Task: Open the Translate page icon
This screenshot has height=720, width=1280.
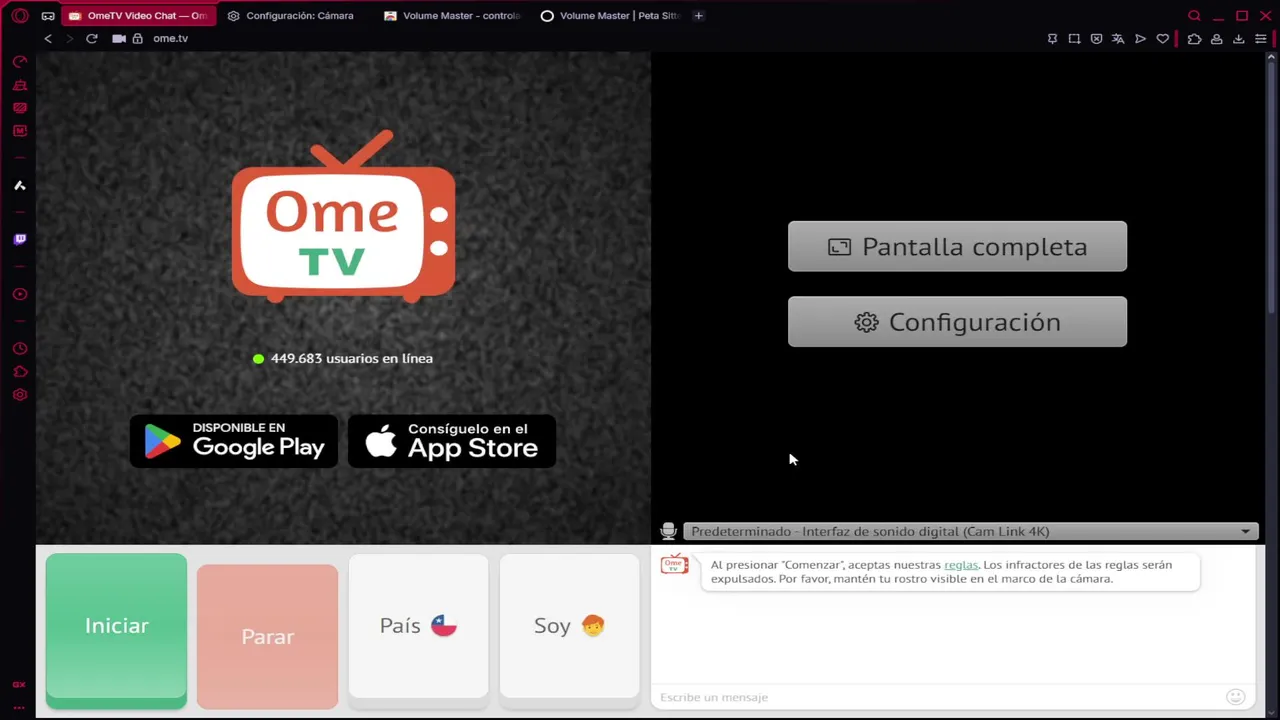Action: point(1118,39)
